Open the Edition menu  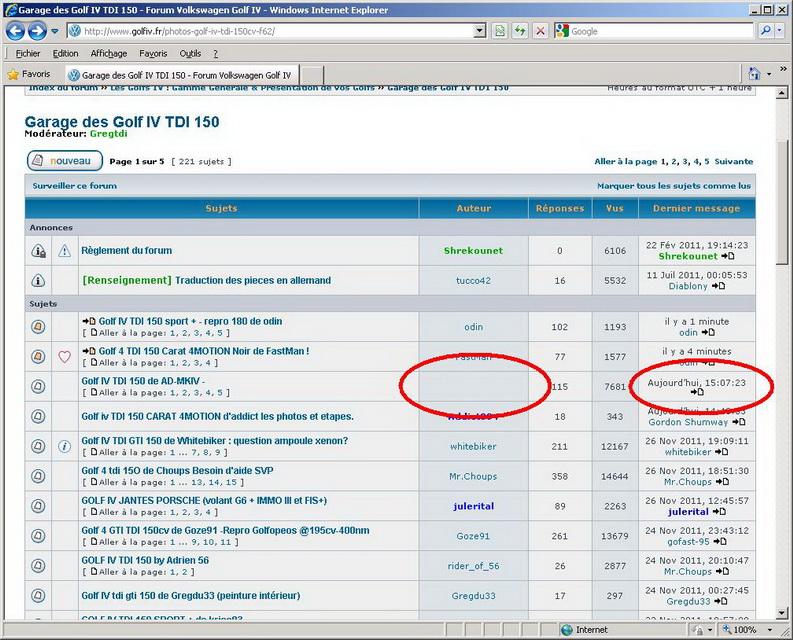66,53
